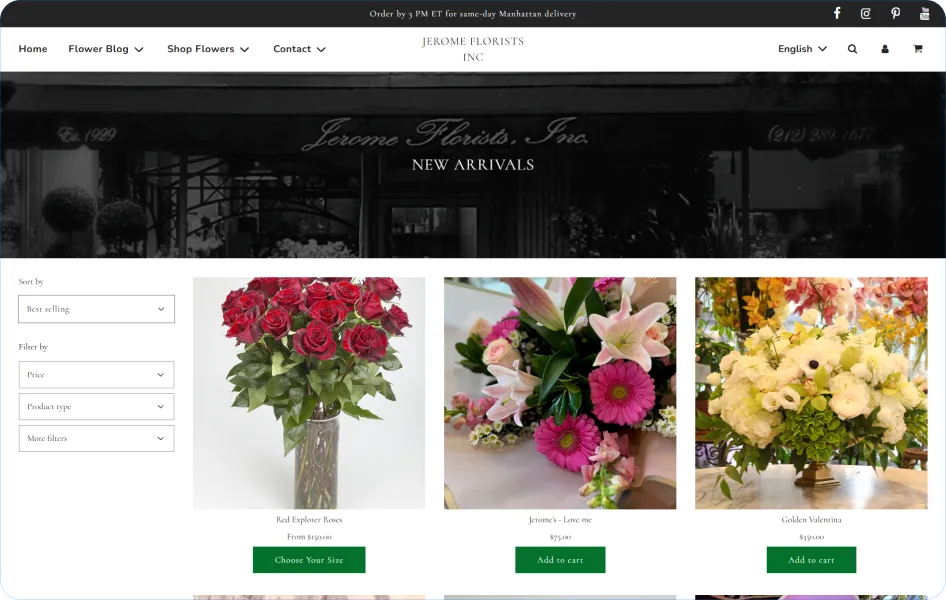
Task: Open the Facebook social link
Action: click(x=837, y=13)
